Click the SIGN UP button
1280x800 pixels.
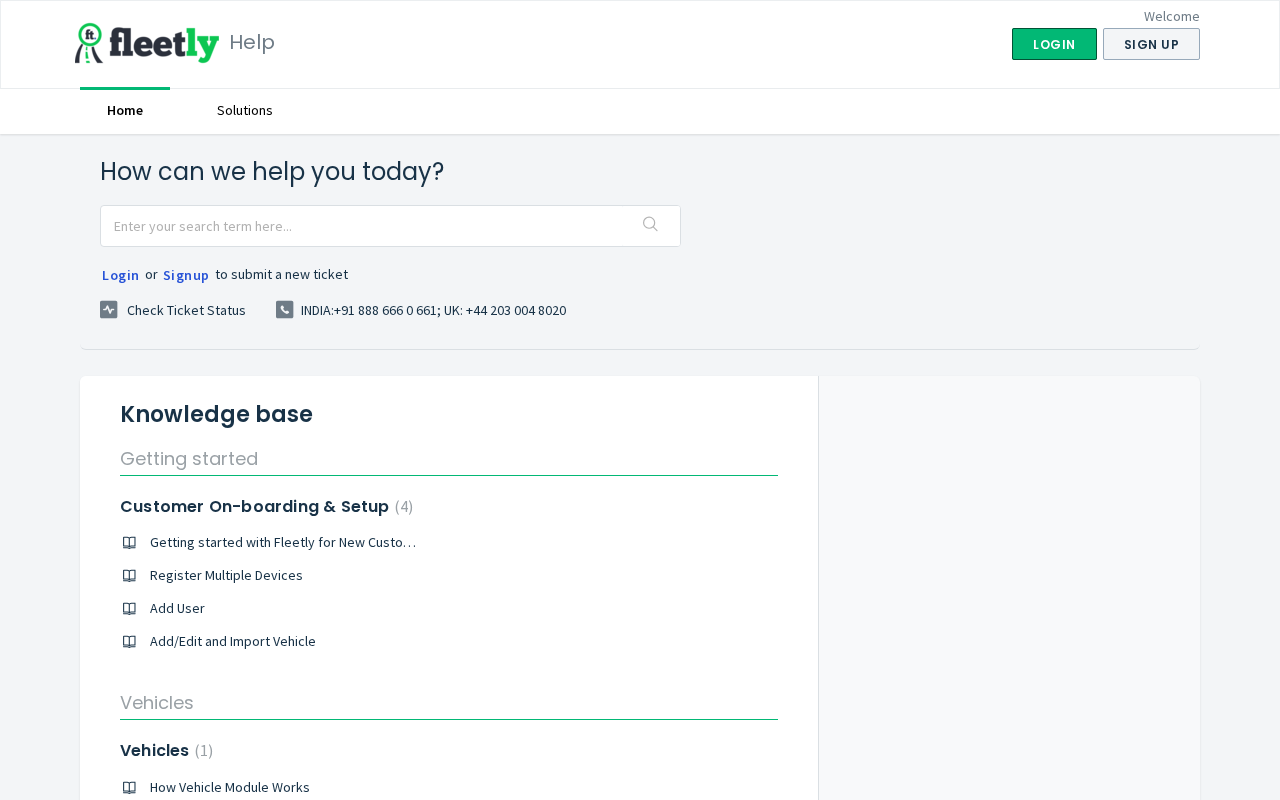click(1151, 44)
